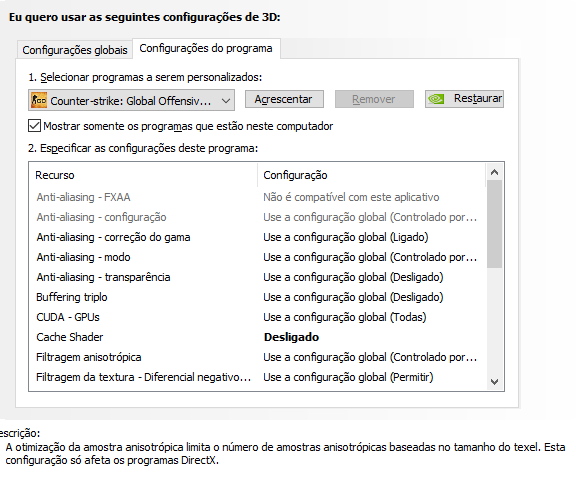This screenshot has height=481, width=576.
Task: Click the scroll down arrow in the settings list
Action: [x=494, y=382]
